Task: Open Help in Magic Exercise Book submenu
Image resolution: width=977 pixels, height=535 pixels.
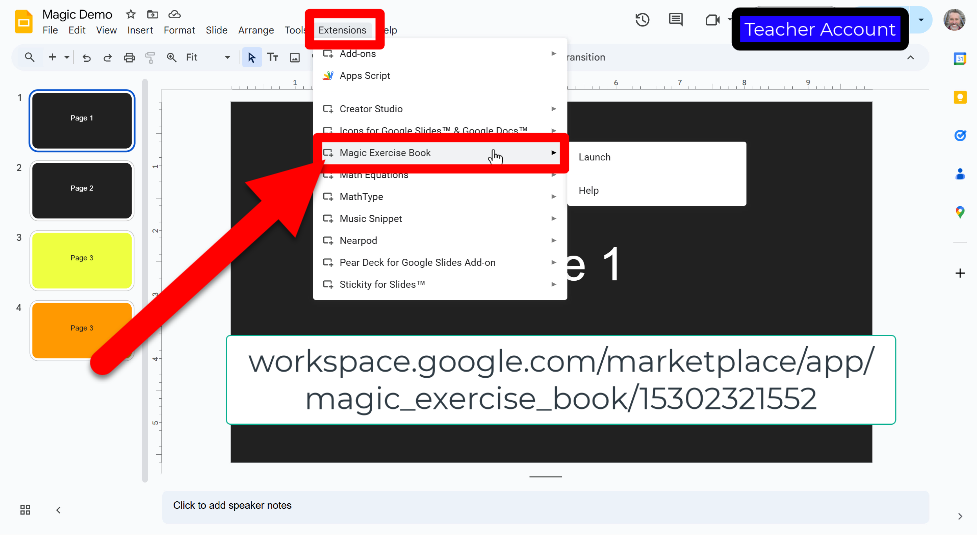Action: click(657, 191)
